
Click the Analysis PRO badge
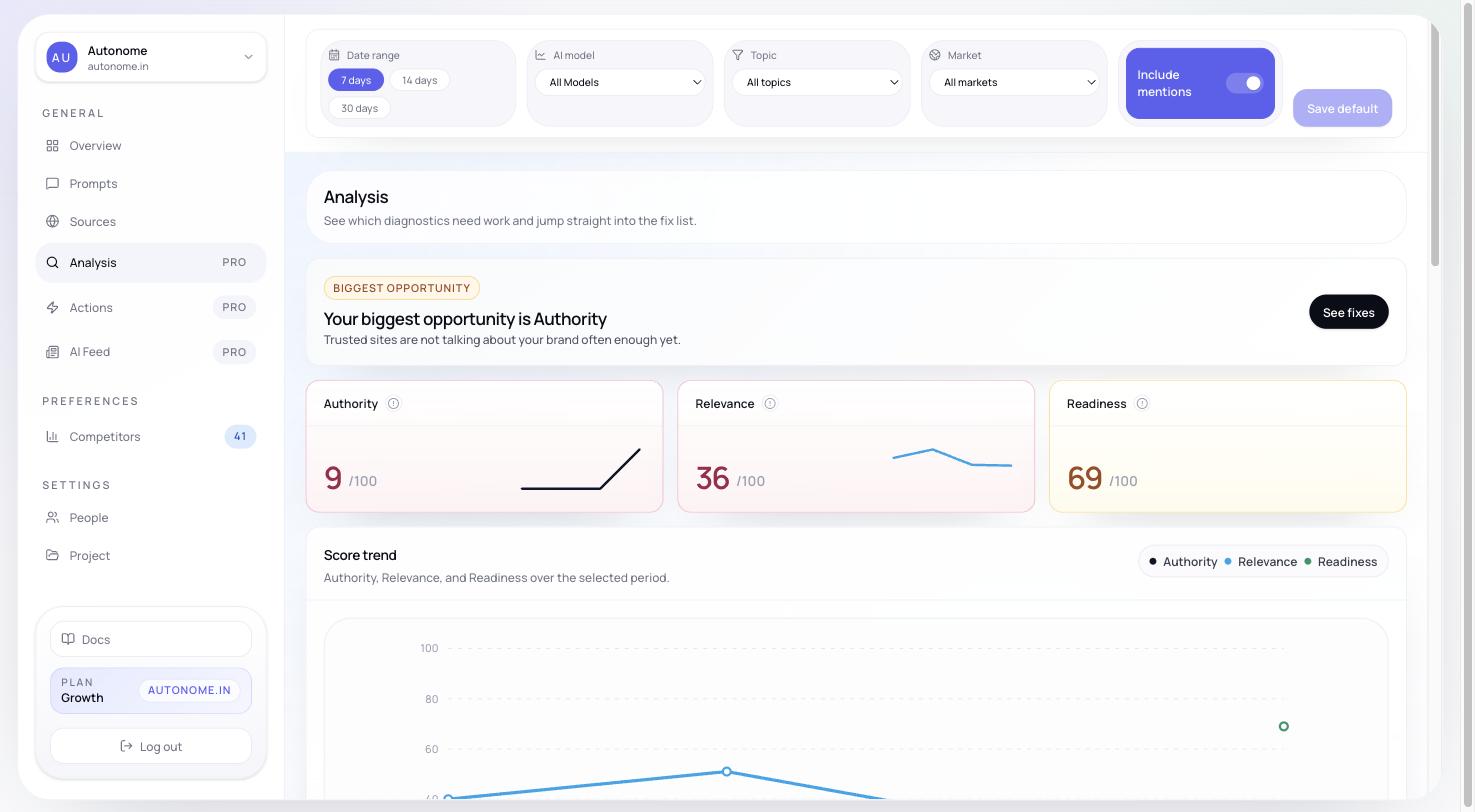tap(234, 263)
